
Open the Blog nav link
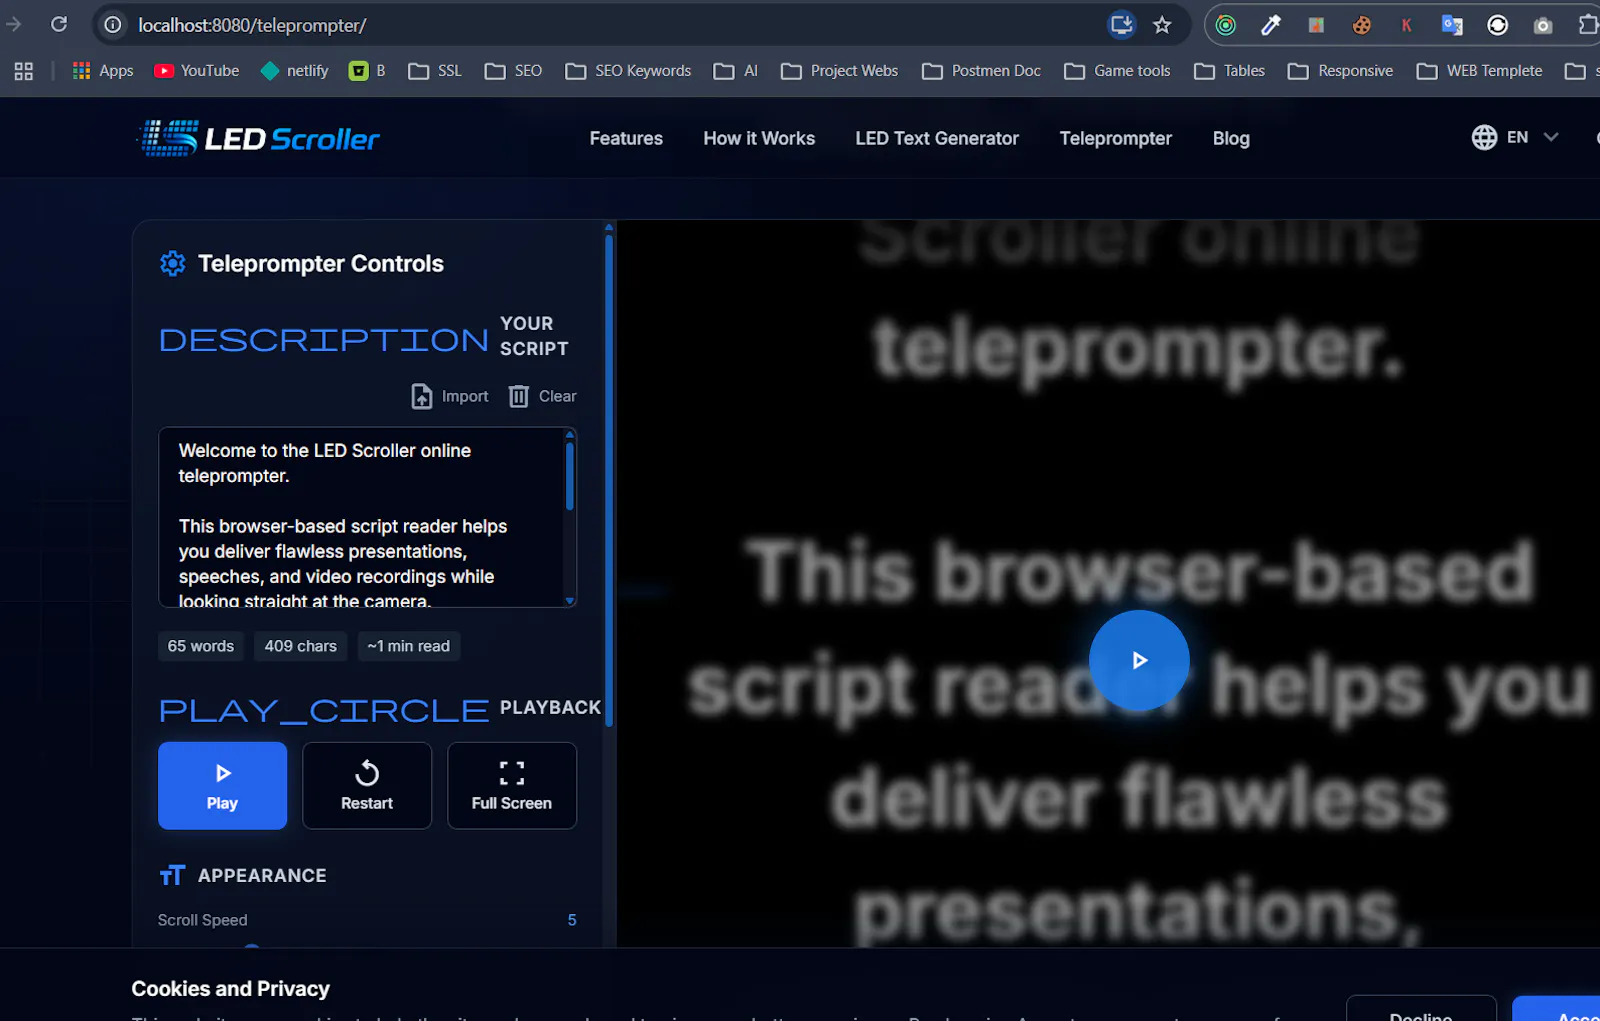(1231, 138)
